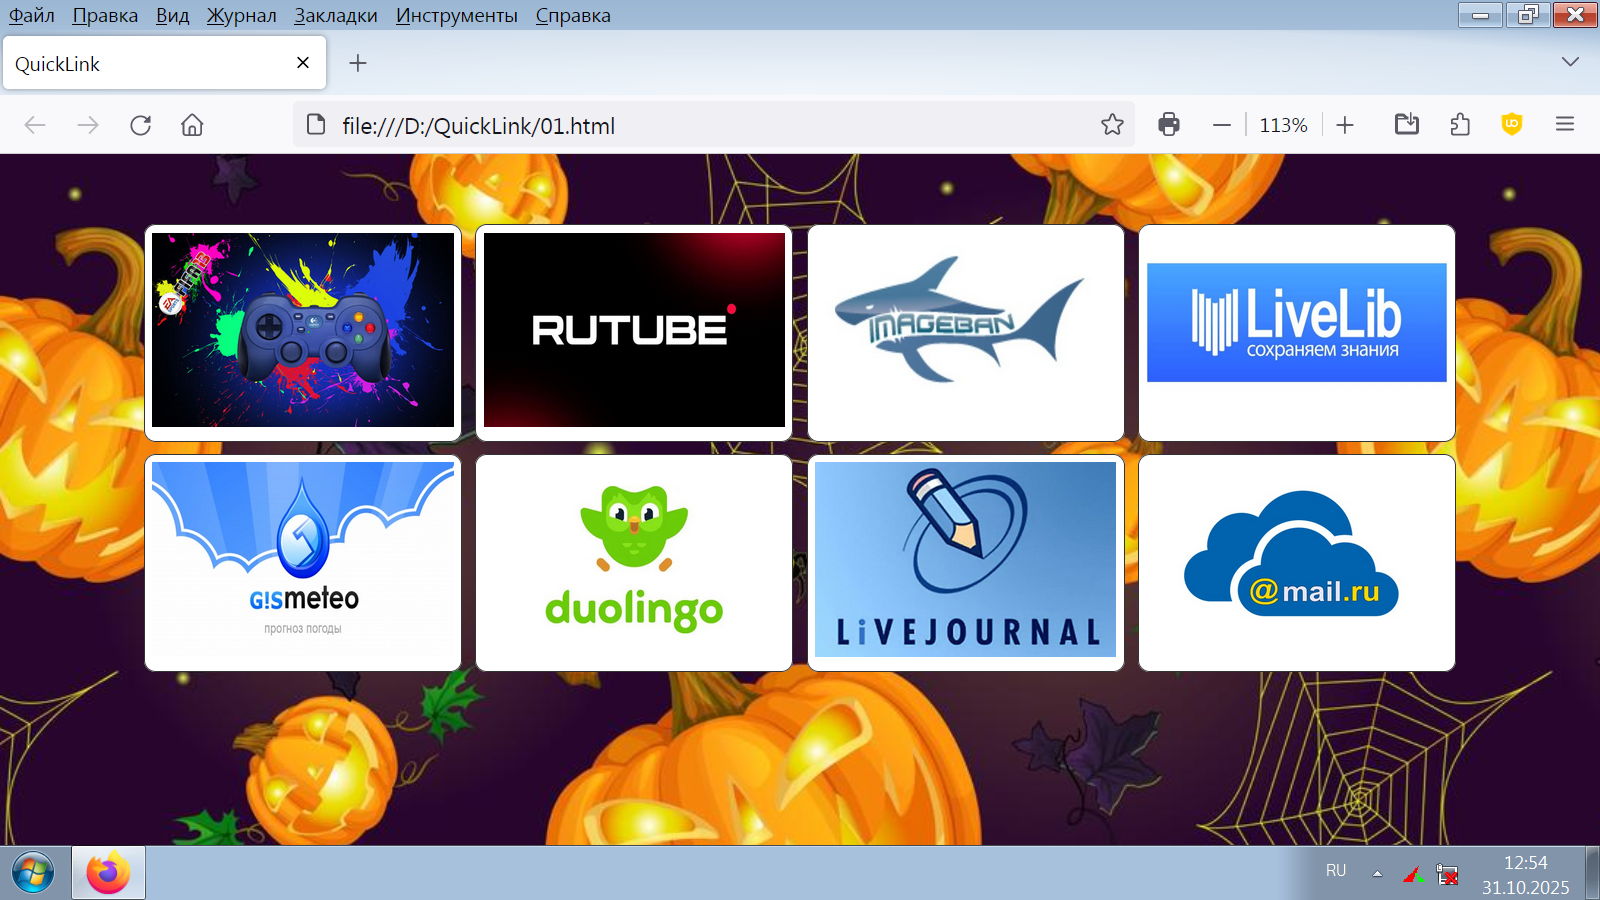
Task: Click the address bar URL field
Action: coord(700,125)
